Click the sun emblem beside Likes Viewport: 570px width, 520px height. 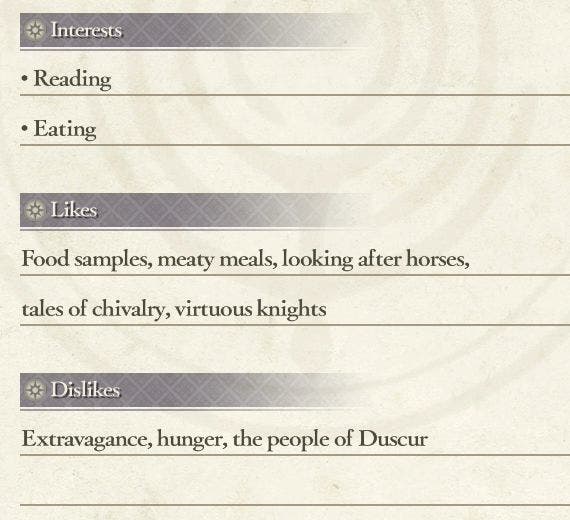[35, 210]
